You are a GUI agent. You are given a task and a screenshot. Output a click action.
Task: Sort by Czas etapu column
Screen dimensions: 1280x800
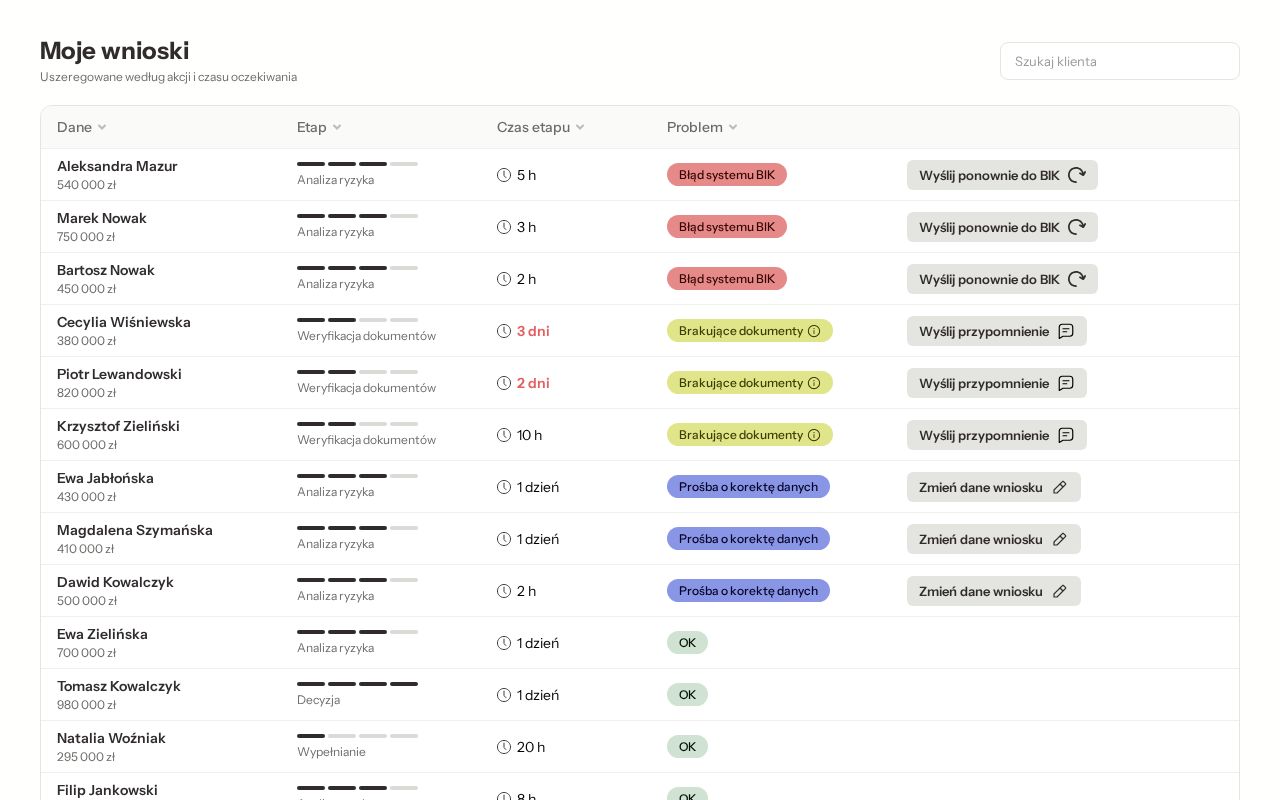[541, 127]
